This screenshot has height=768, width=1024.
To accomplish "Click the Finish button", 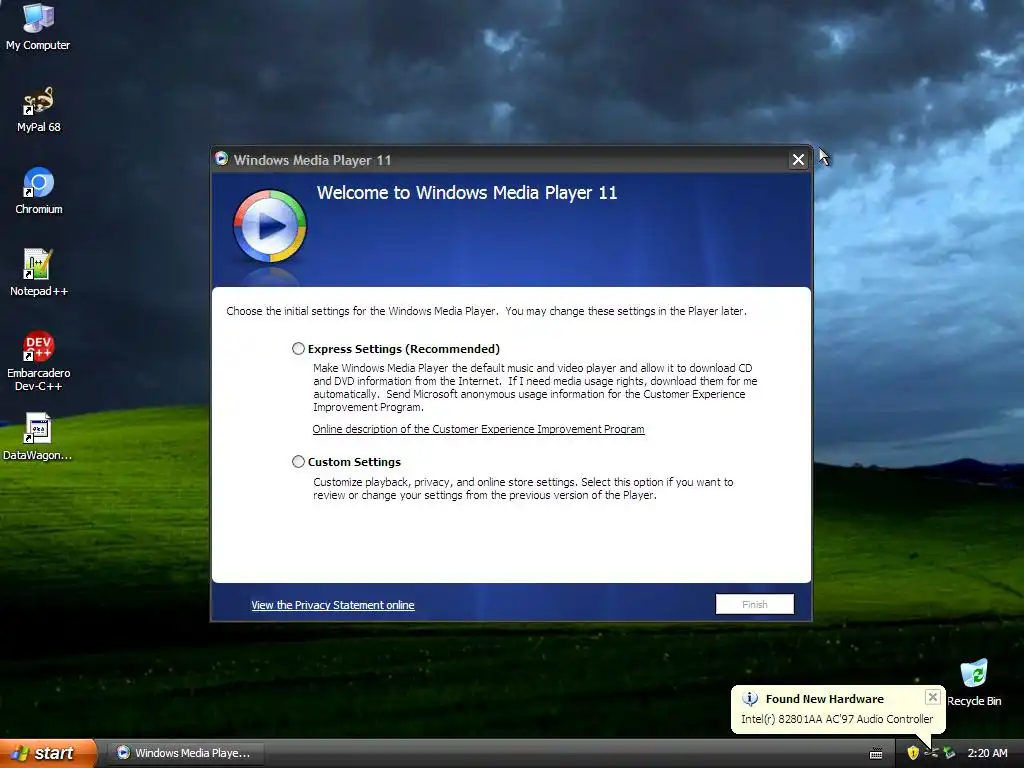I will [x=754, y=604].
